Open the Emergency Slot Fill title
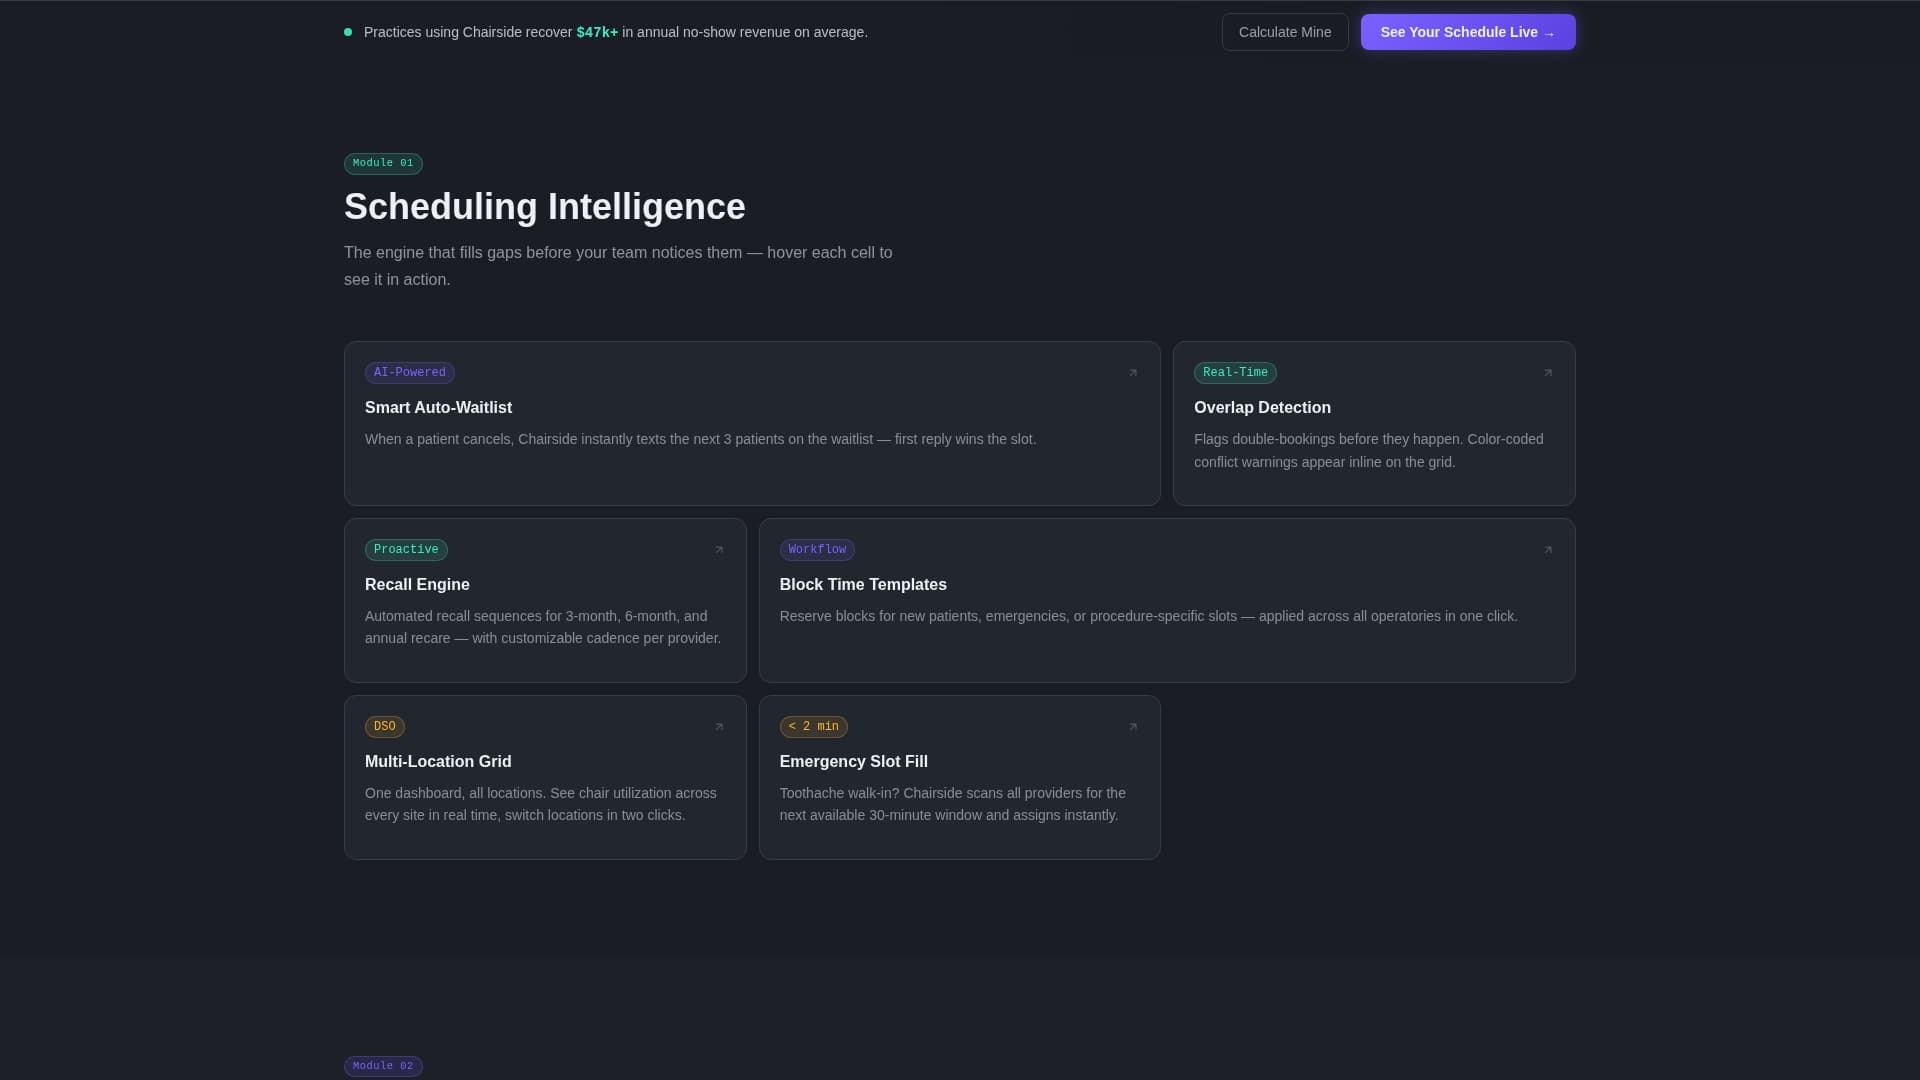The image size is (1920, 1080). coord(854,762)
